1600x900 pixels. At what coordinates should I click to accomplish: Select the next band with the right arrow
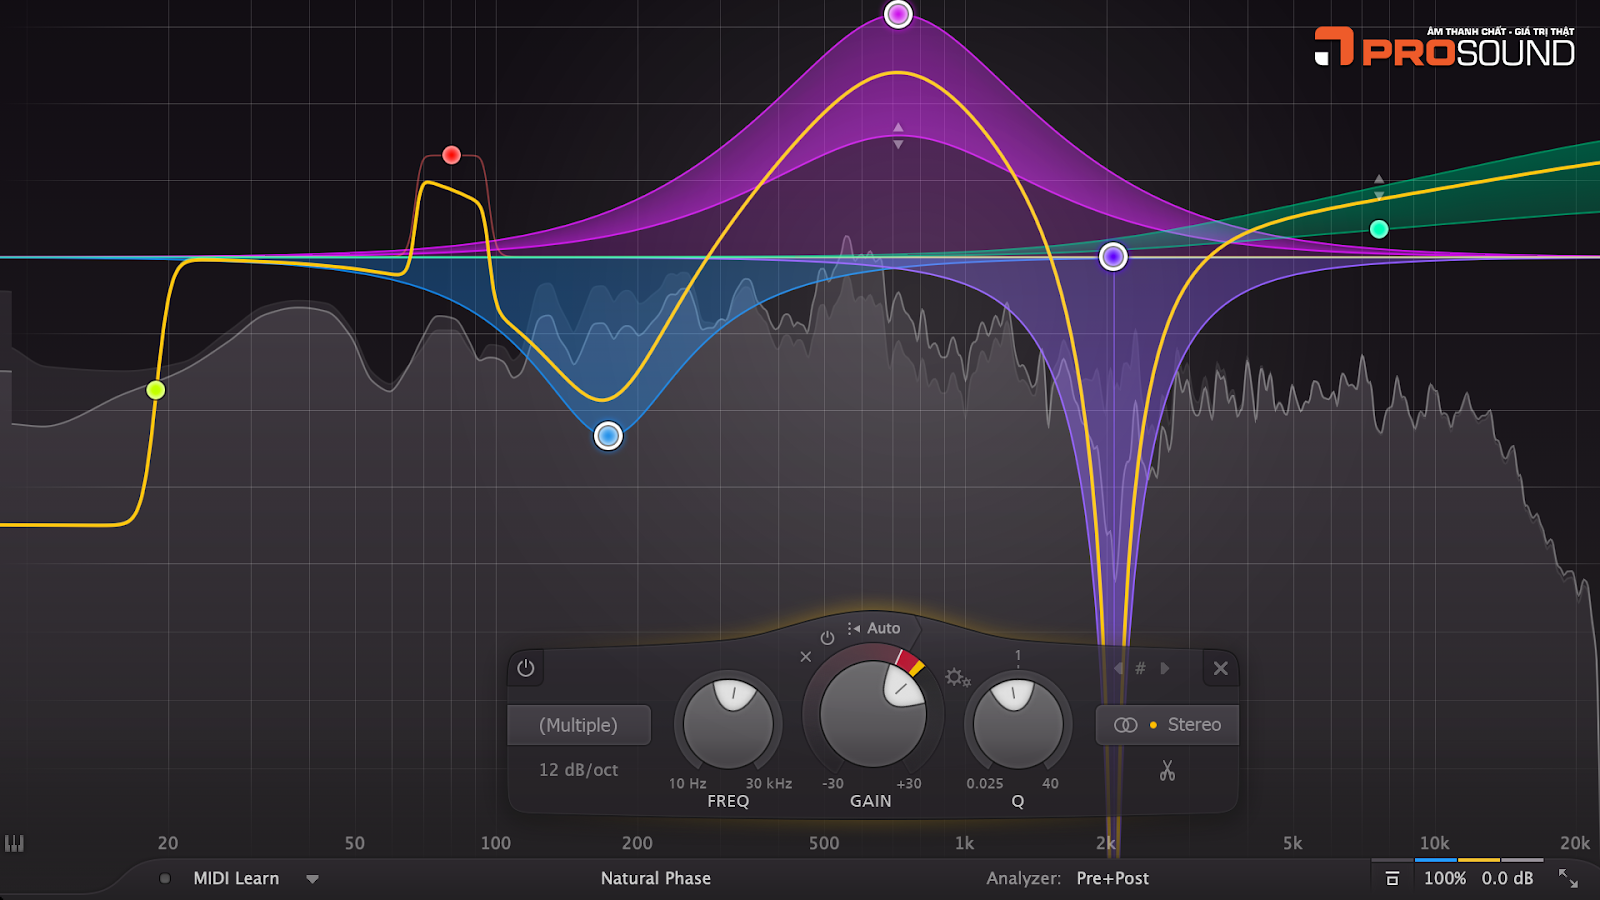tap(1165, 668)
